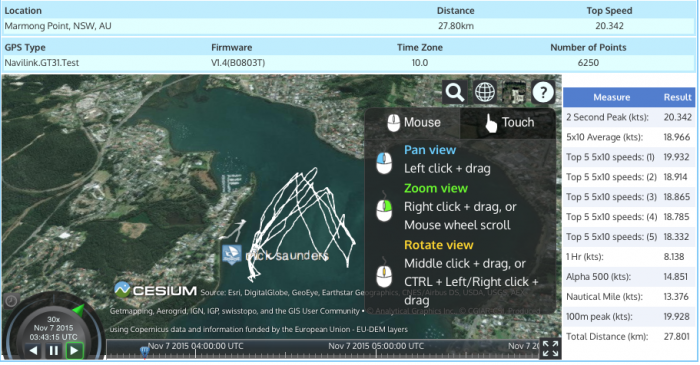Switch scene mode using globe icon
This screenshot has width=700, height=365.
[485, 92]
